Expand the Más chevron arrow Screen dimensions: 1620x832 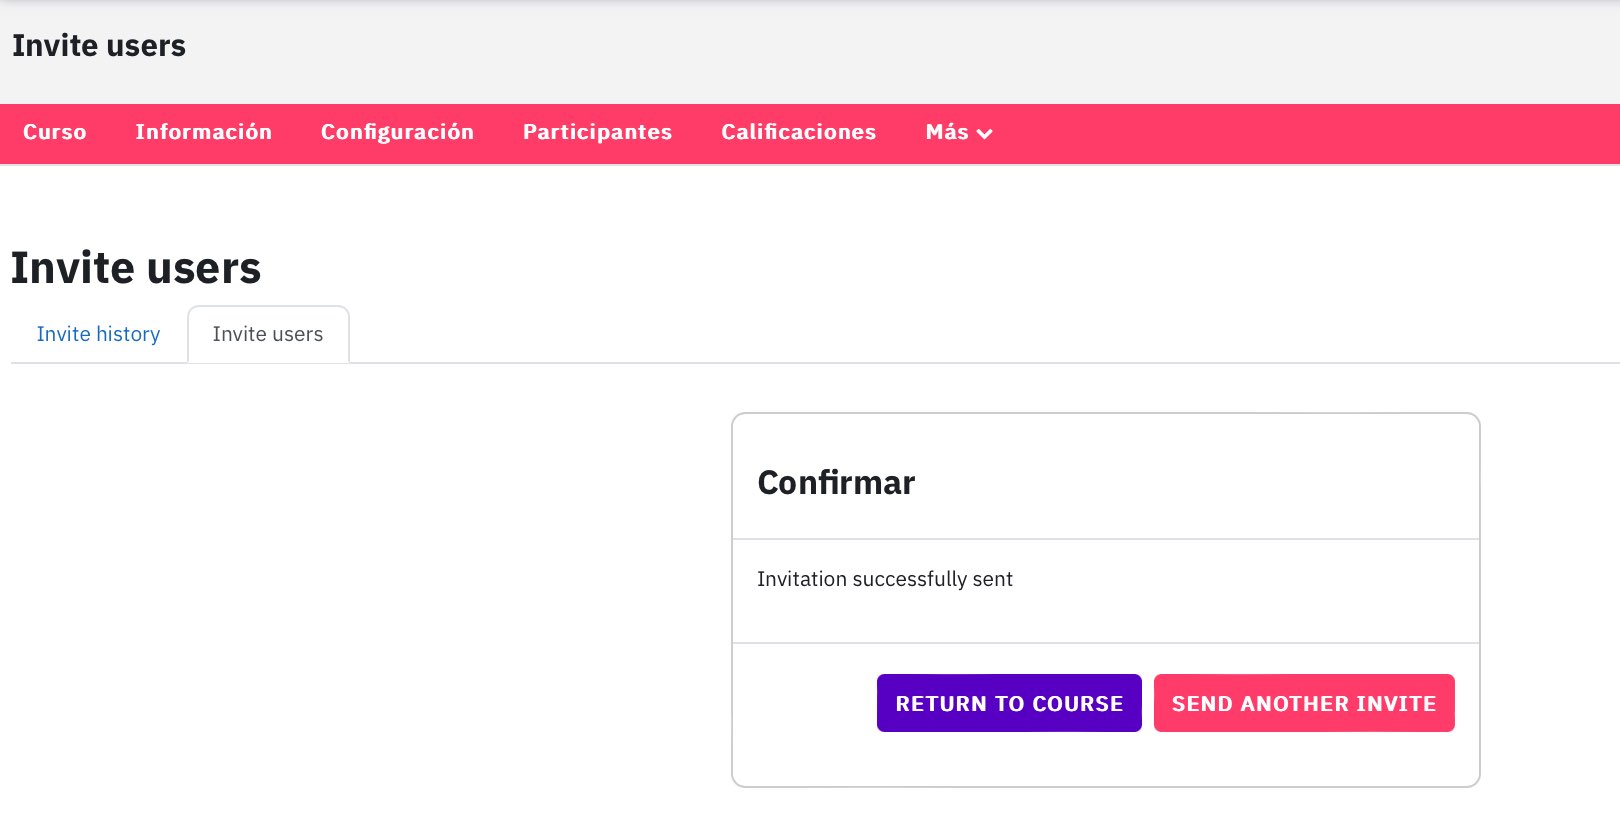[x=985, y=134]
